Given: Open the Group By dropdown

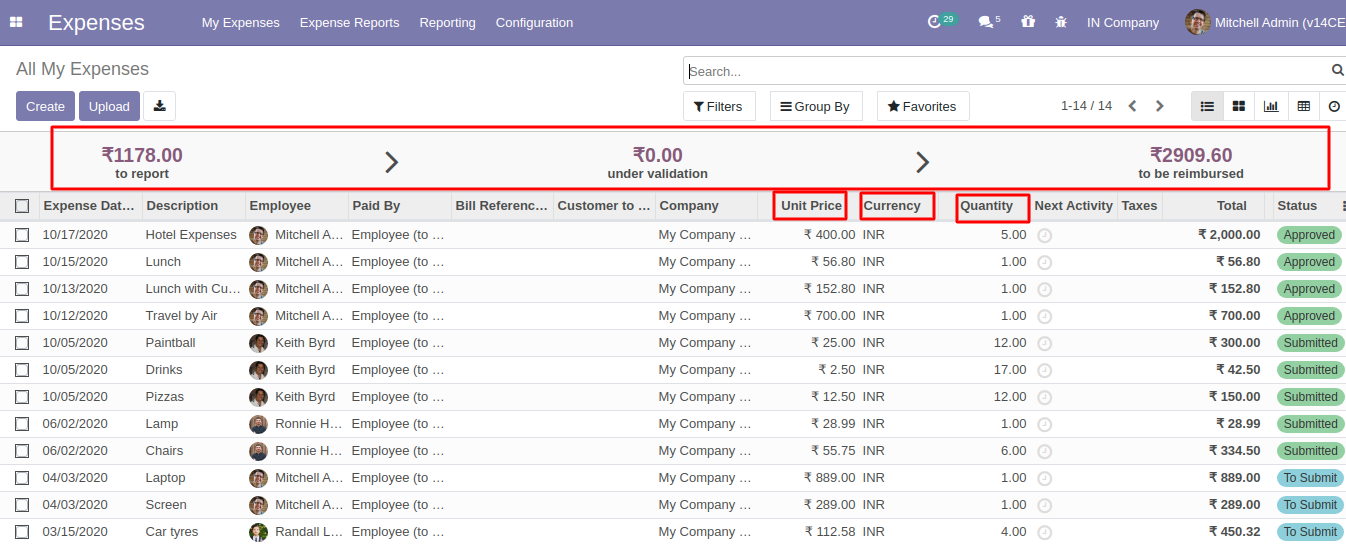Looking at the screenshot, I should tap(816, 106).
